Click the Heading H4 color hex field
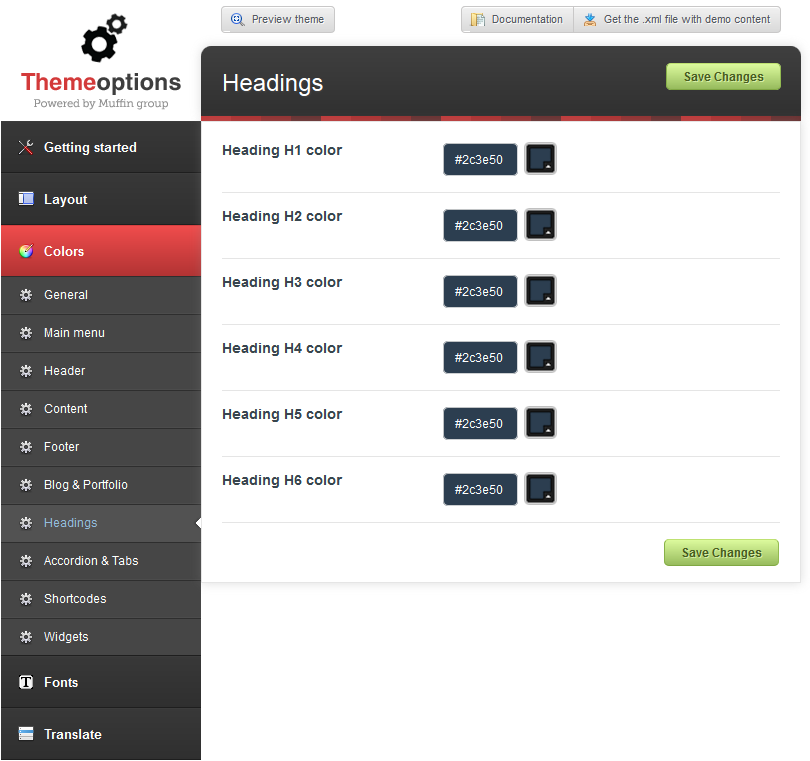This screenshot has width=810, height=761. coord(480,358)
